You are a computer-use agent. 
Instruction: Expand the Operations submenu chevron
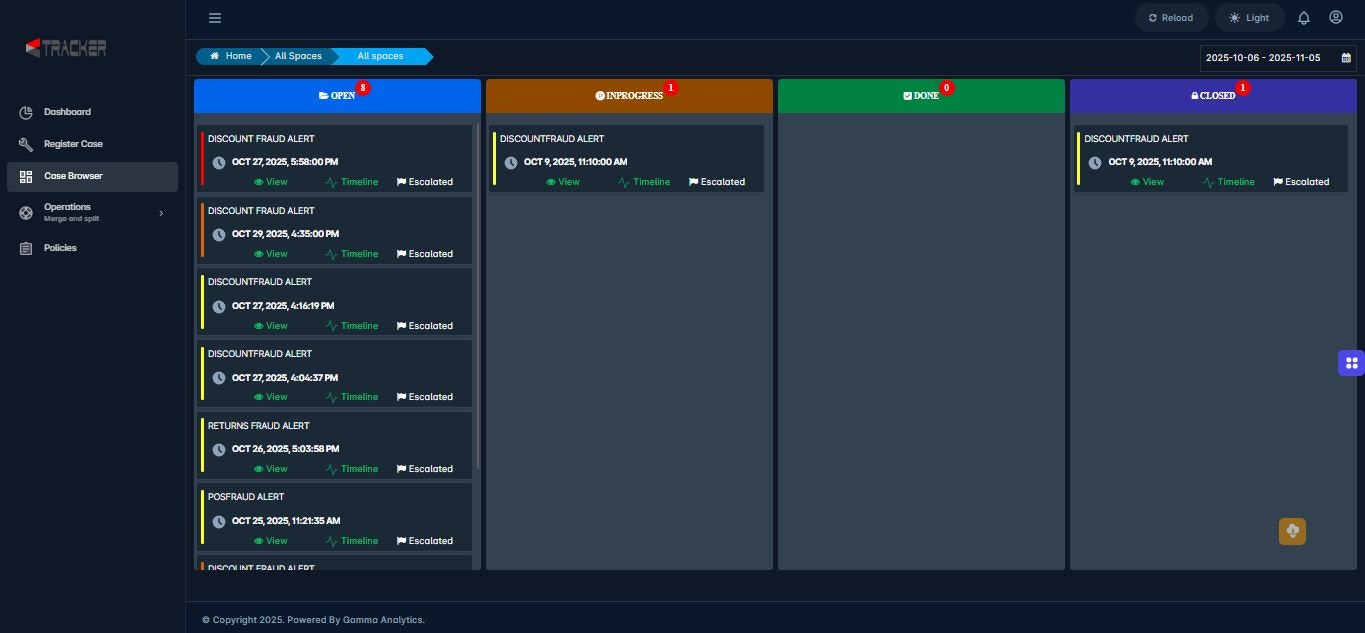point(161,212)
